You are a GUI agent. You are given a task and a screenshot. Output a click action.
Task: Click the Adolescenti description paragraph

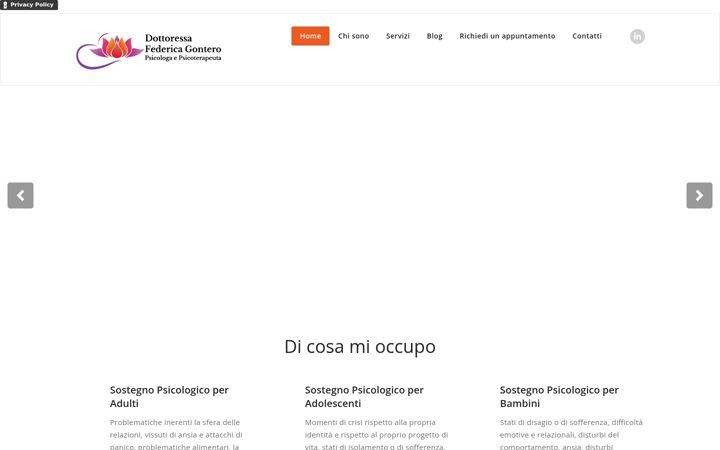coord(377,434)
